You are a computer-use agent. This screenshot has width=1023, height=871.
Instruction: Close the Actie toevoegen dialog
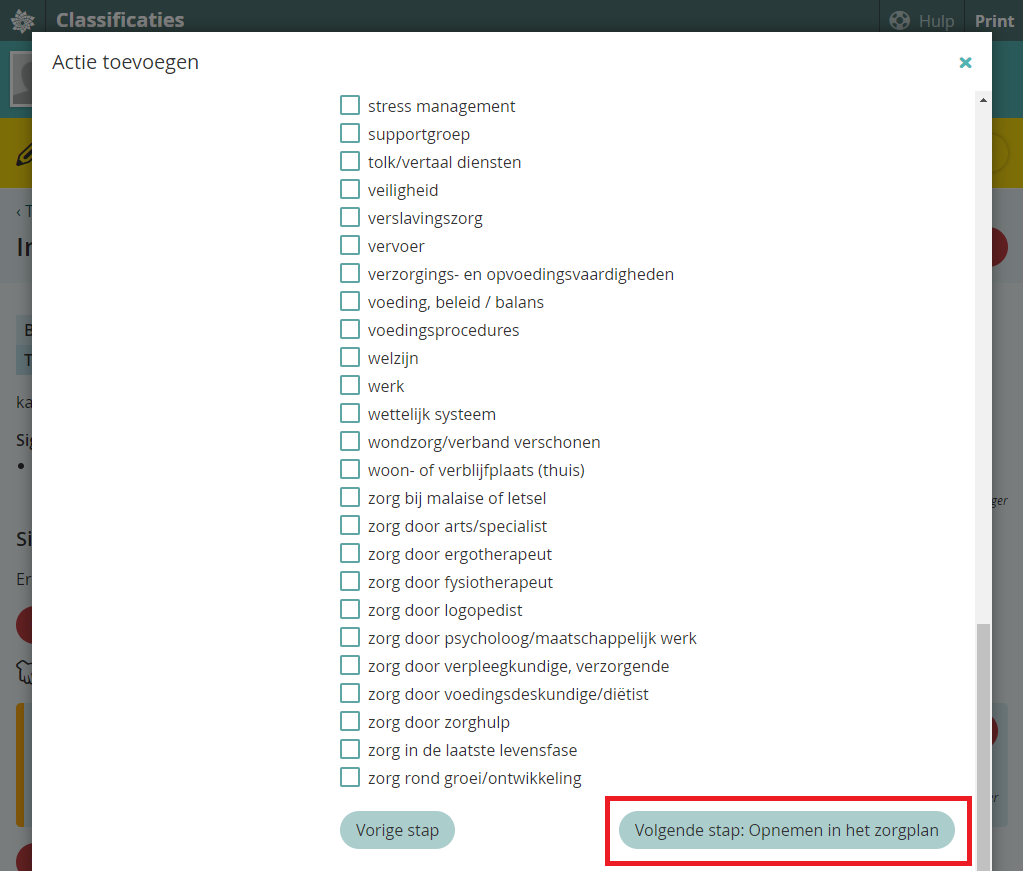pyautogui.click(x=965, y=63)
